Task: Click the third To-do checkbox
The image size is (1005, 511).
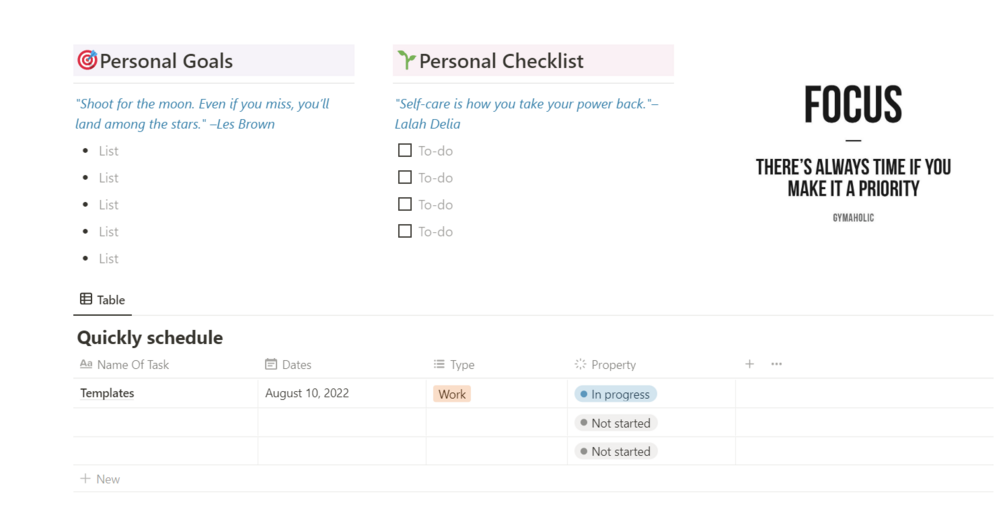Action: [405, 204]
